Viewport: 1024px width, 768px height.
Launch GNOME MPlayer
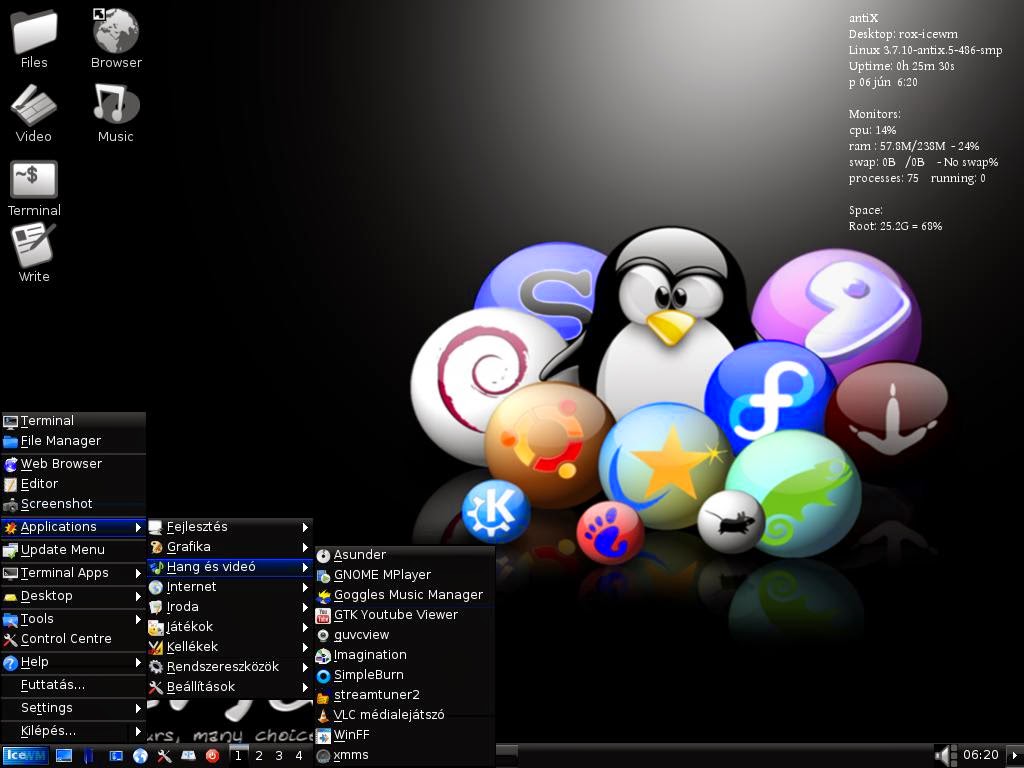[405, 575]
